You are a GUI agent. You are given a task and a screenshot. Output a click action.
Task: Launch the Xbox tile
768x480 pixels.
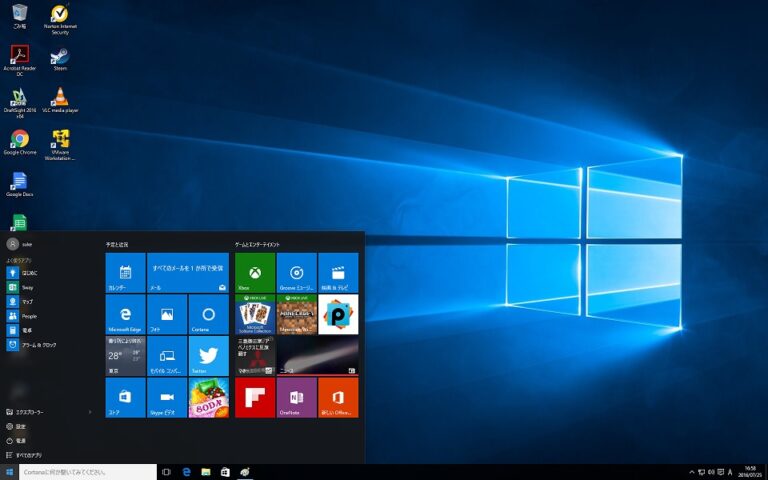click(255, 273)
